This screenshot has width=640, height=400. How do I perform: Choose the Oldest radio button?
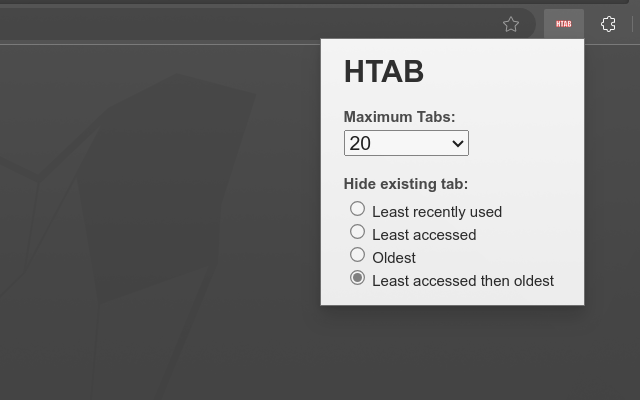click(357, 255)
